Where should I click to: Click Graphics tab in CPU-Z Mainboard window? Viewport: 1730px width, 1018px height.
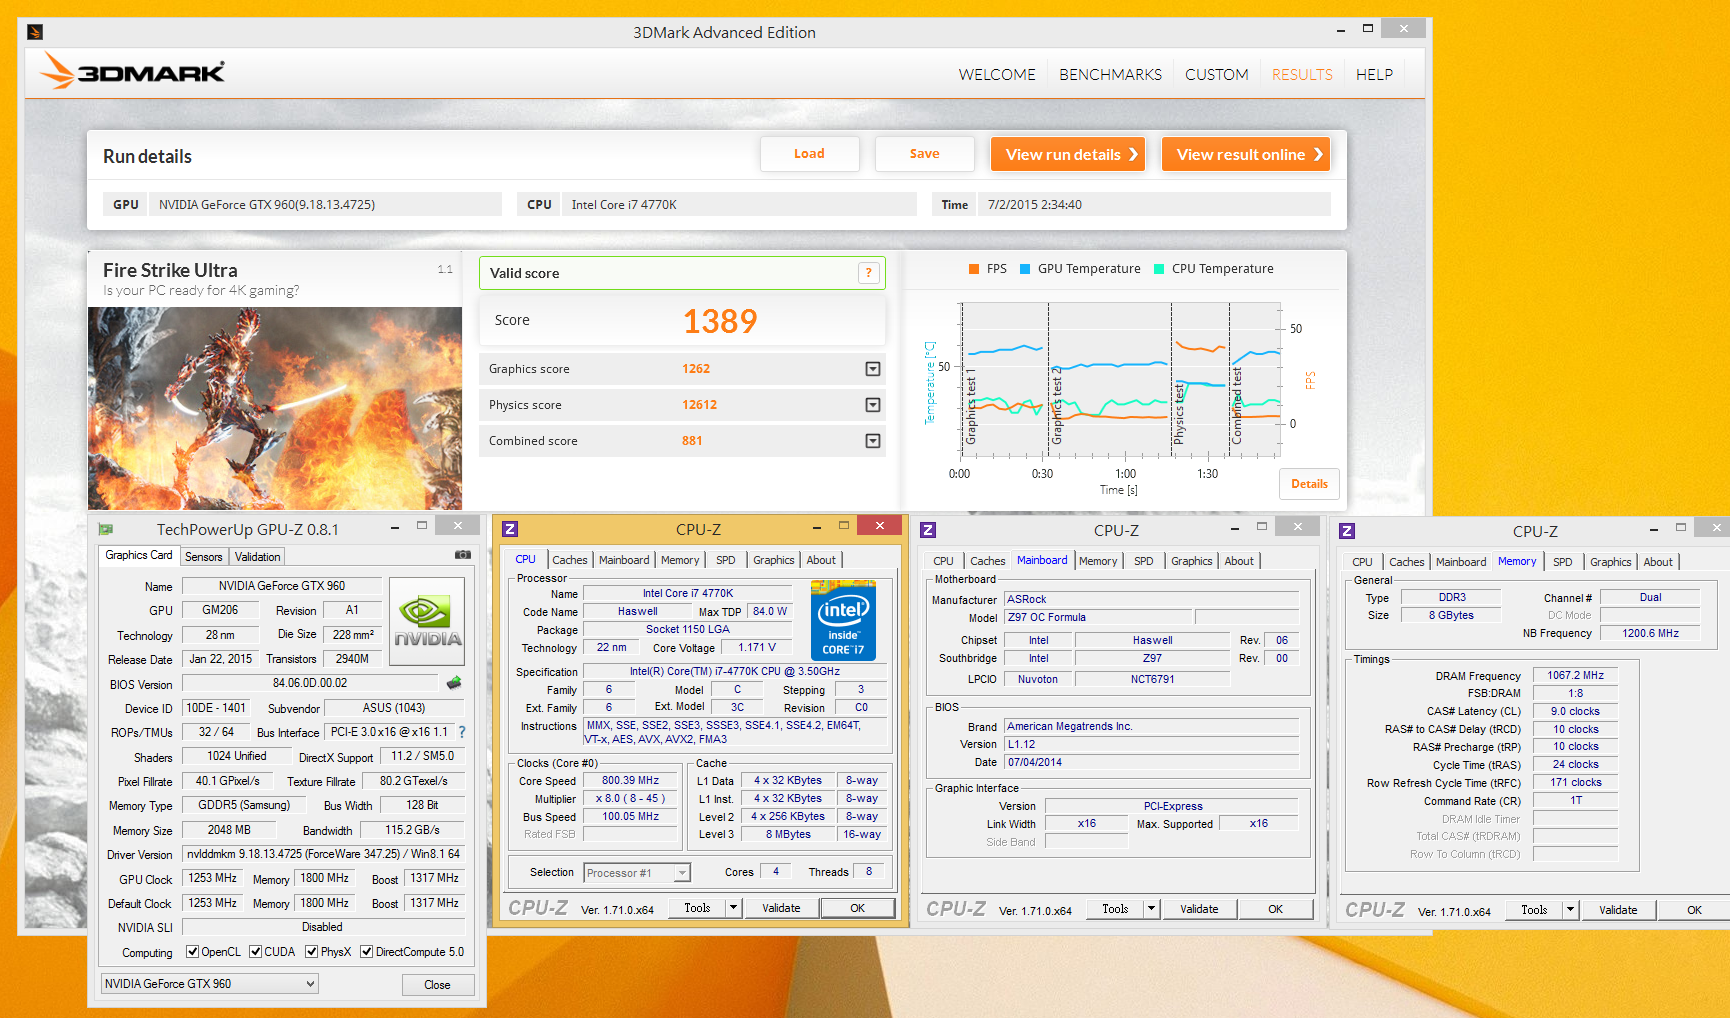(1191, 561)
